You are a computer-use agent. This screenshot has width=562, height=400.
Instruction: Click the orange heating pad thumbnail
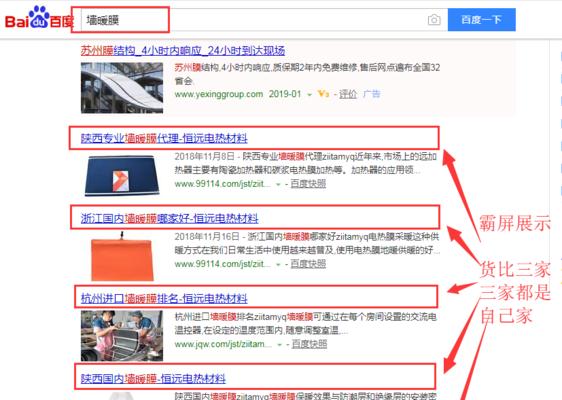122,256
